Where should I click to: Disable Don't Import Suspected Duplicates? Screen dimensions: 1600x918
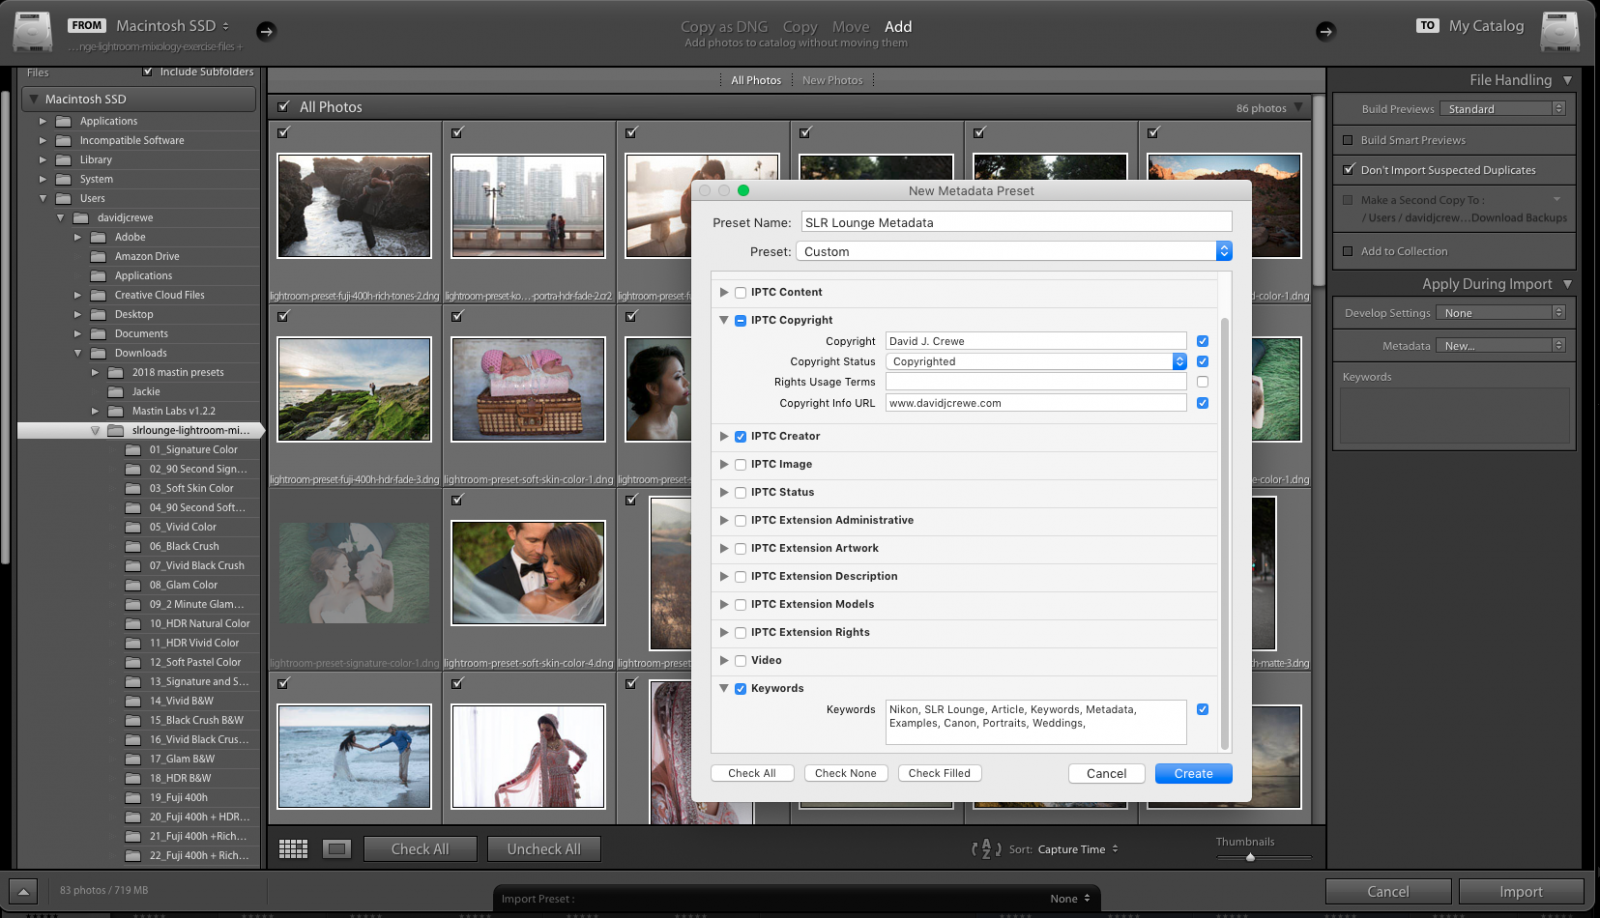click(x=1350, y=169)
